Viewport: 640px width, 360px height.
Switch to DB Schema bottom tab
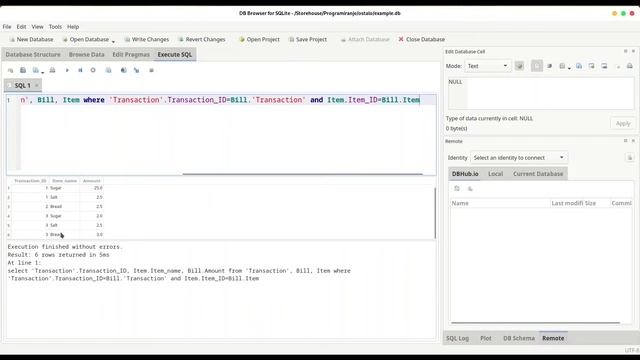pyautogui.click(x=519, y=338)
